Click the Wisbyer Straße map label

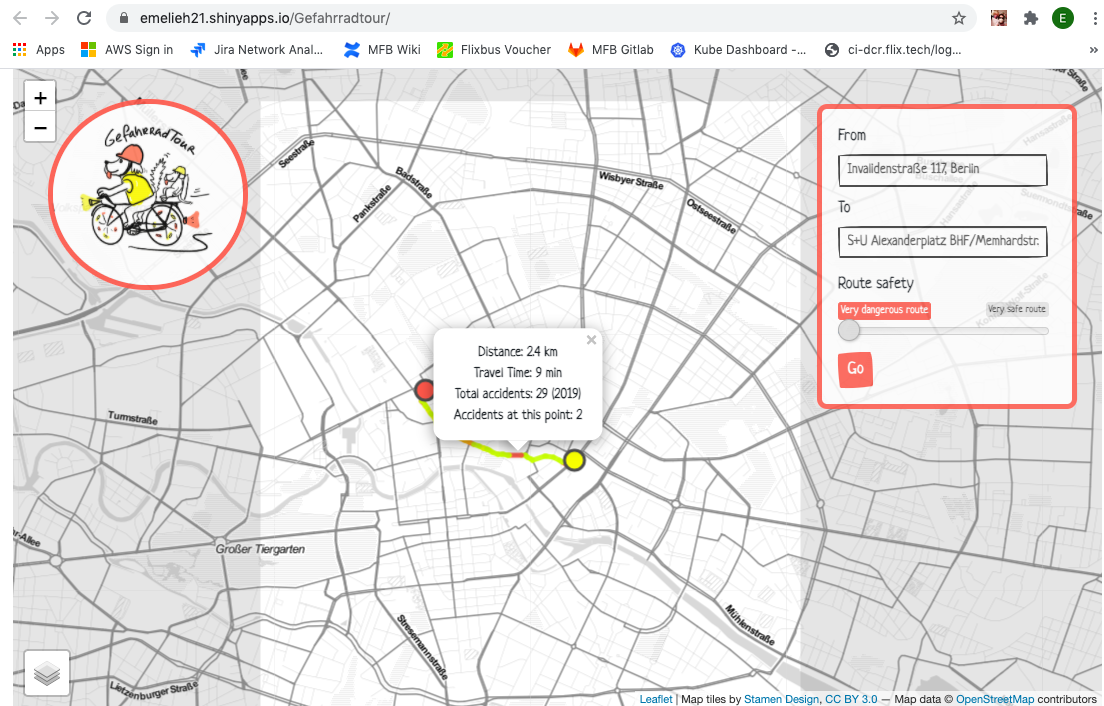point(631,179)
